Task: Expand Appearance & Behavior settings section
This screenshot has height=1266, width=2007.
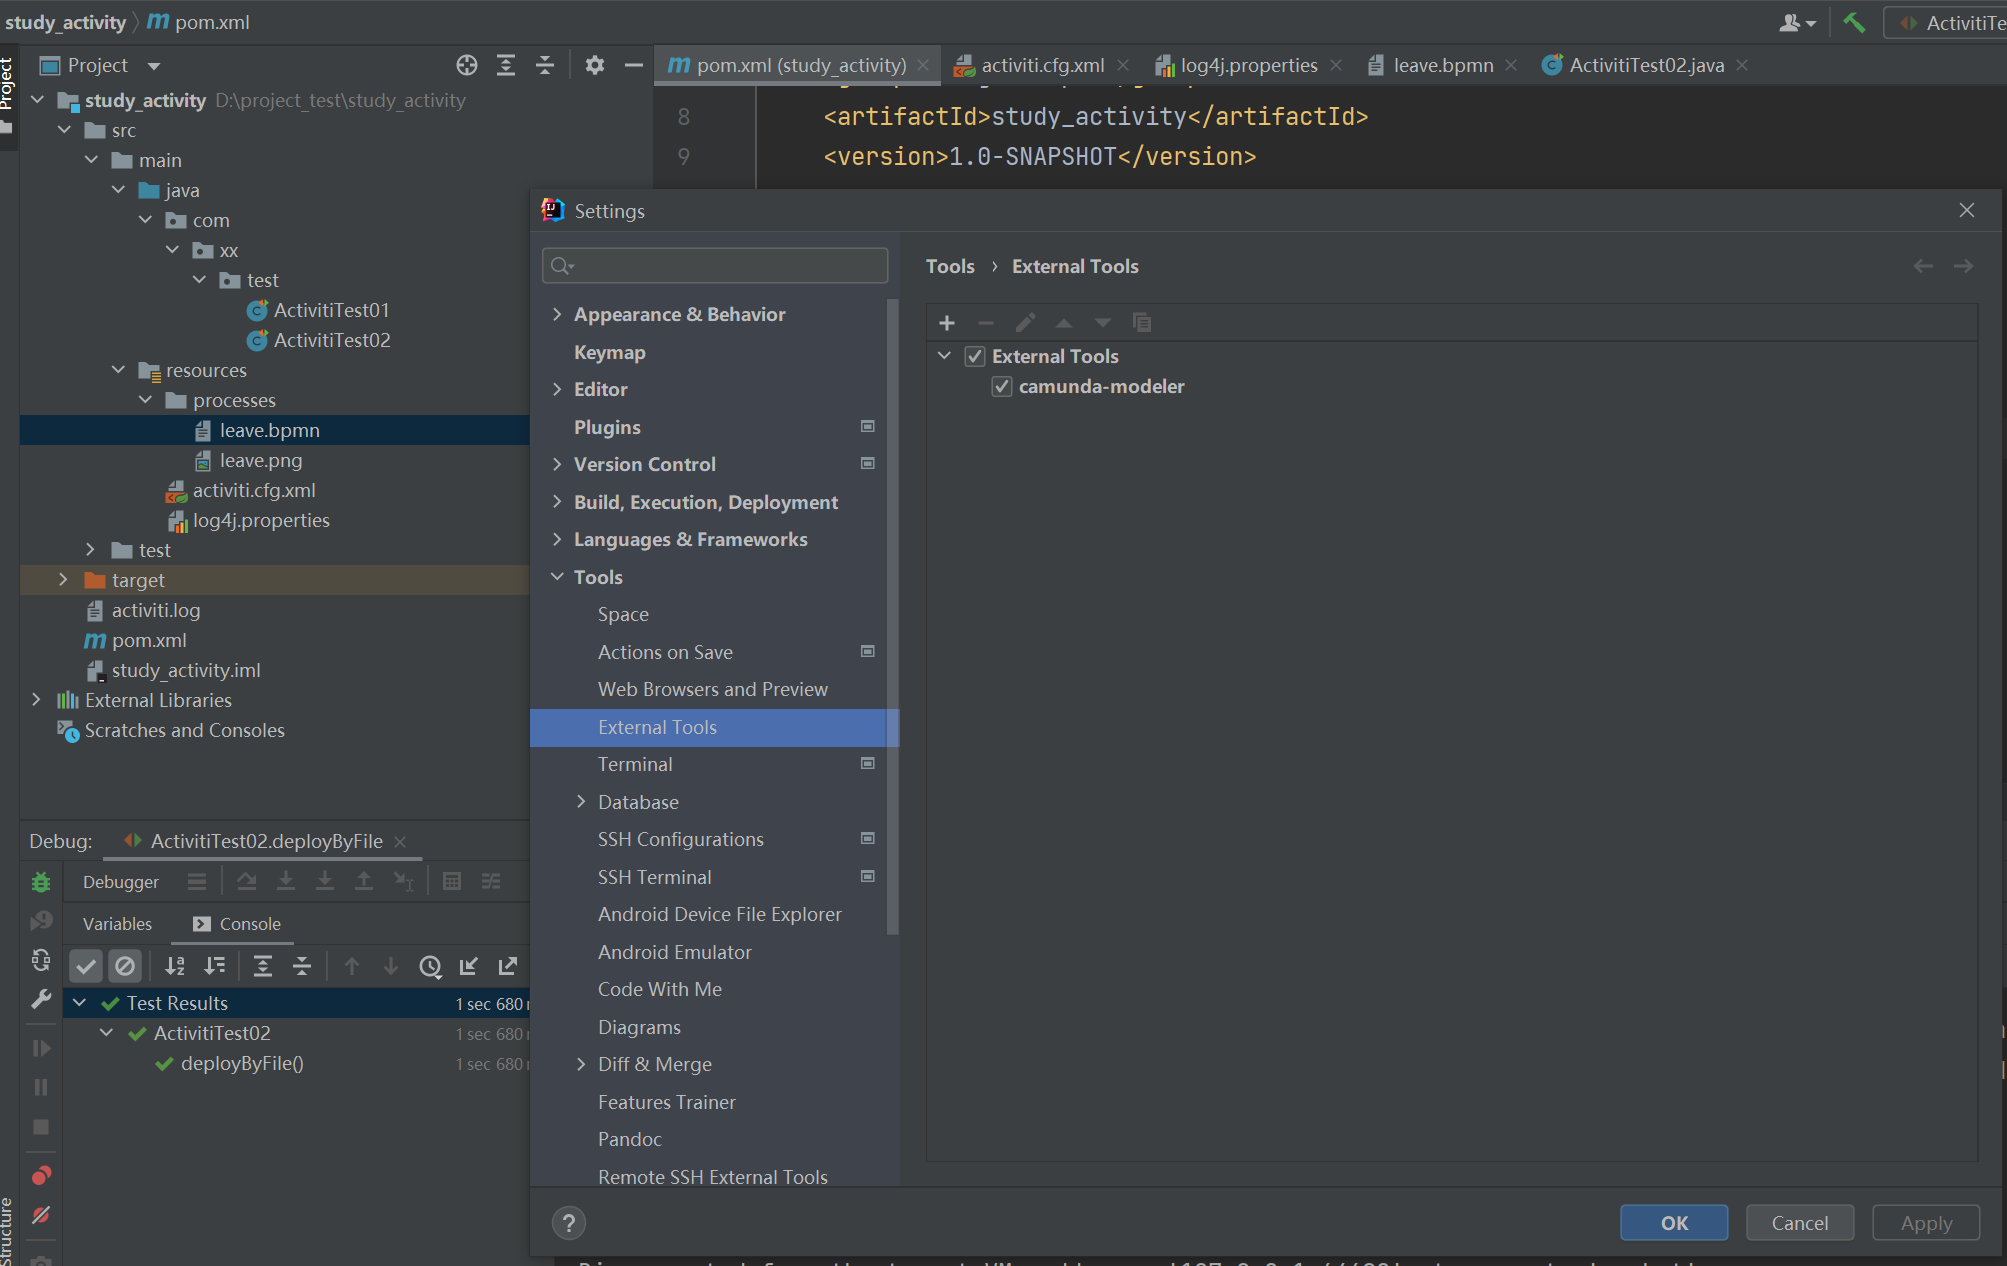Action: [x=557, y=314]
